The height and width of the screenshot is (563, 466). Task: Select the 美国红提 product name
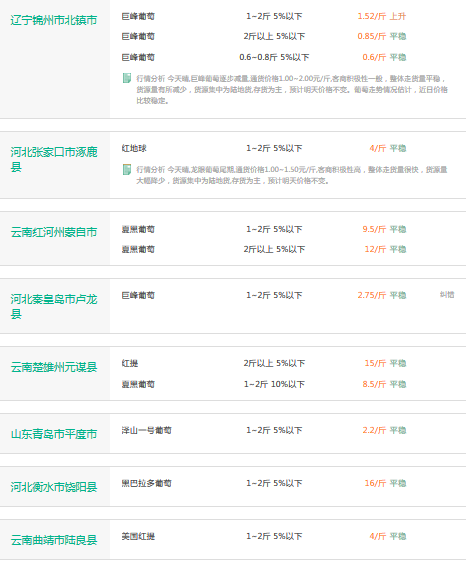coord(138,536)
